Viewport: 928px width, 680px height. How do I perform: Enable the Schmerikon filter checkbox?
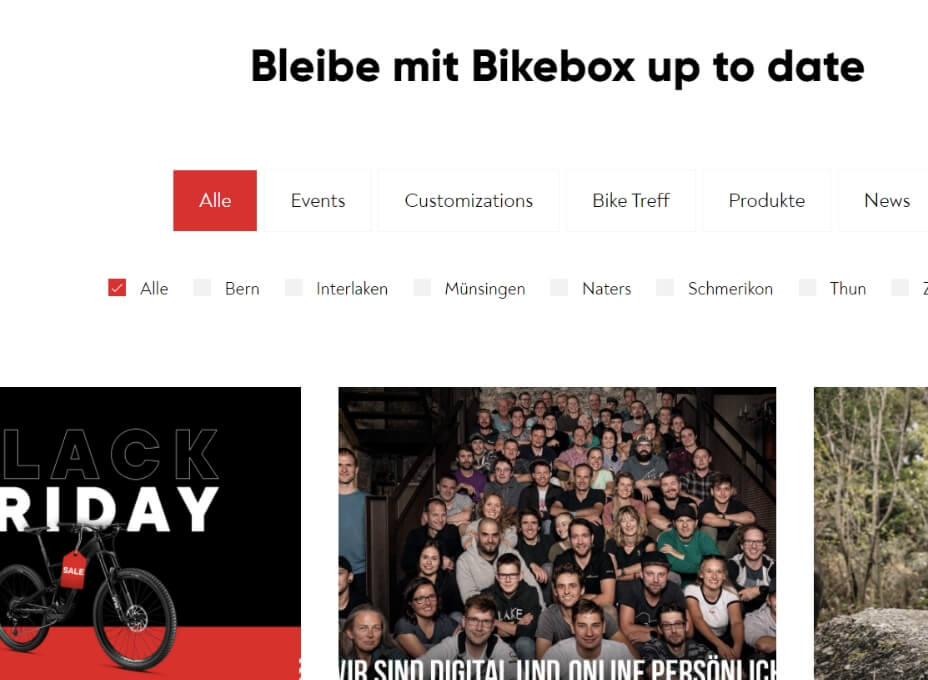pyautogui.click(x=665, y=288)
